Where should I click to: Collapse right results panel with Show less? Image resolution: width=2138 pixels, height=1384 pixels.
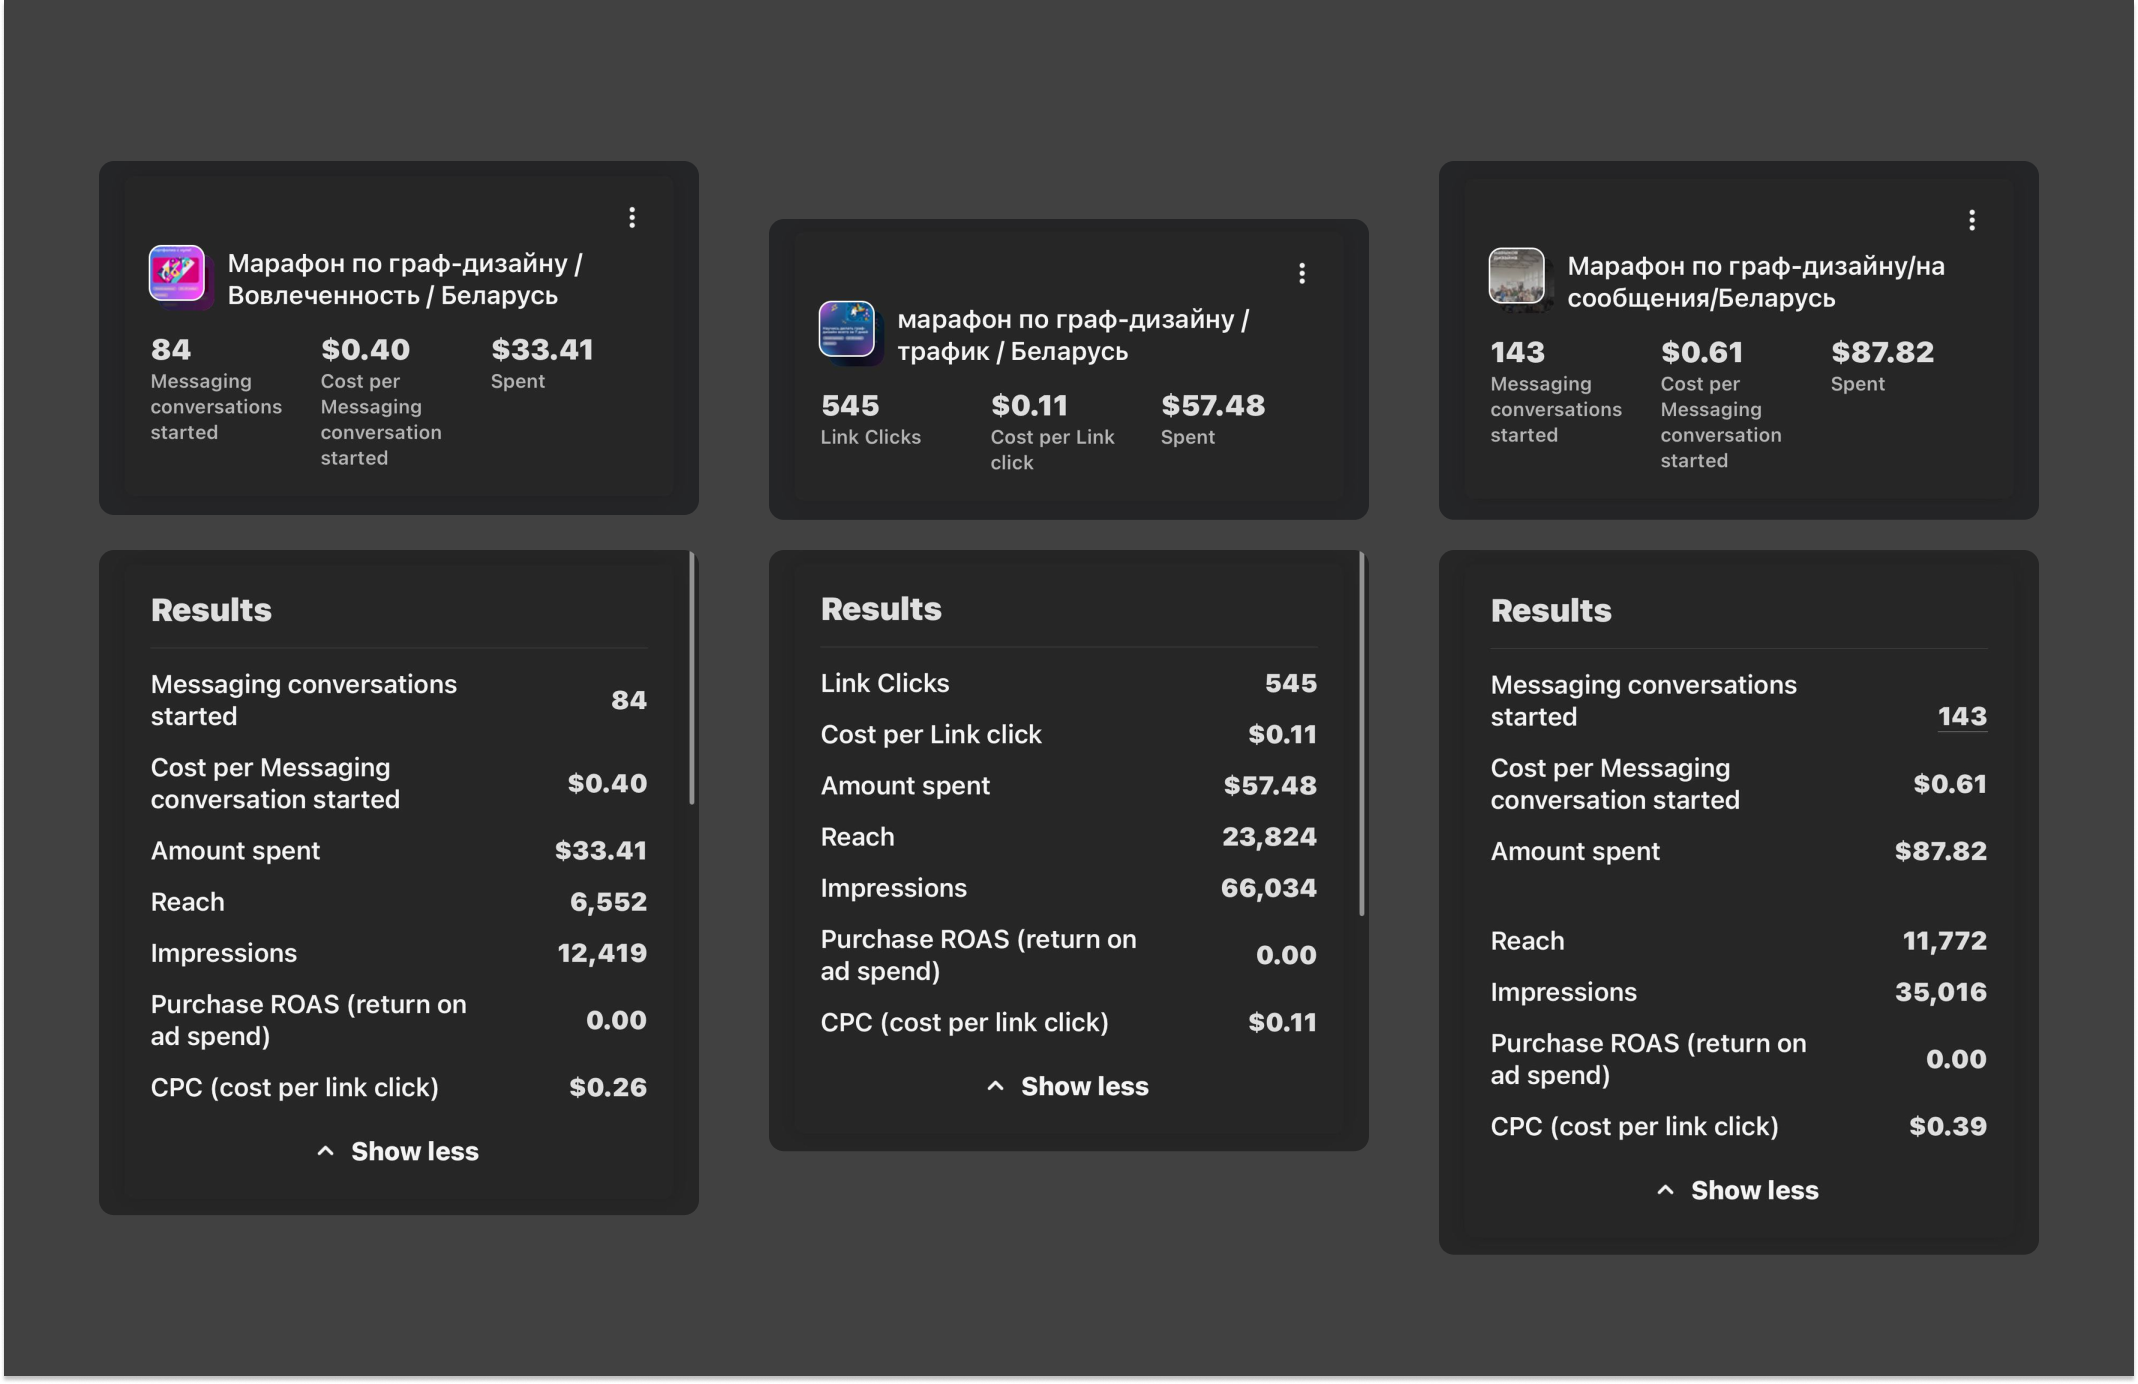(x=1754, y=1191)
